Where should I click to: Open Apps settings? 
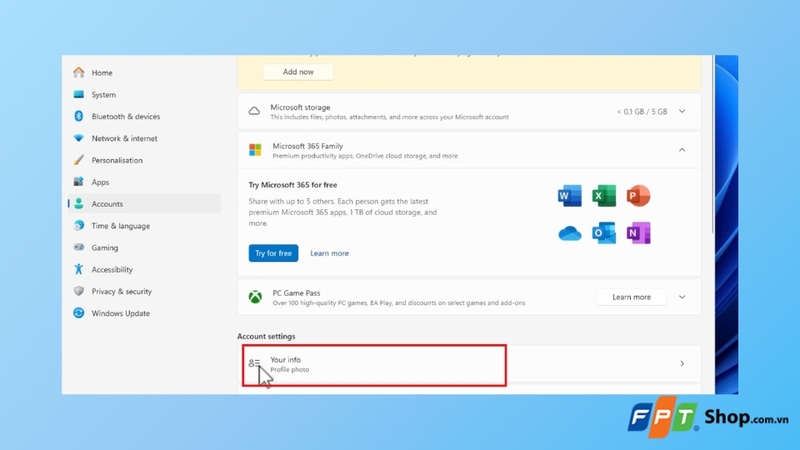coord(144,182)
